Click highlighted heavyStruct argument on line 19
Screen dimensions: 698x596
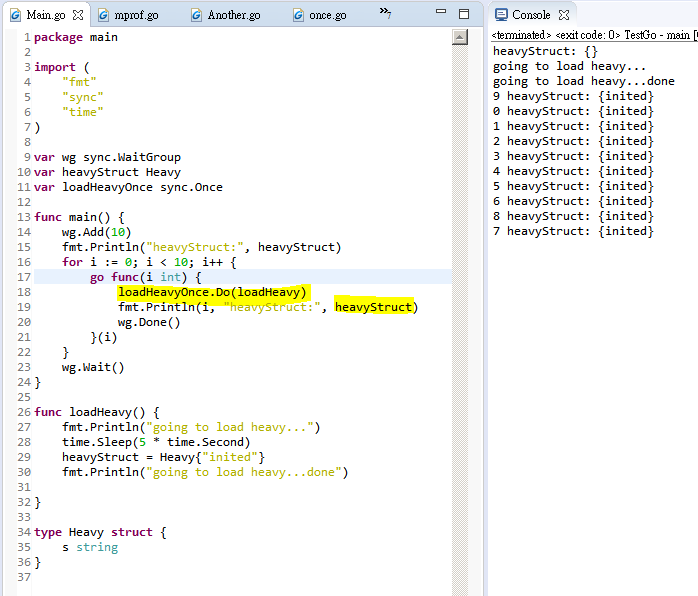coord(372,307)
